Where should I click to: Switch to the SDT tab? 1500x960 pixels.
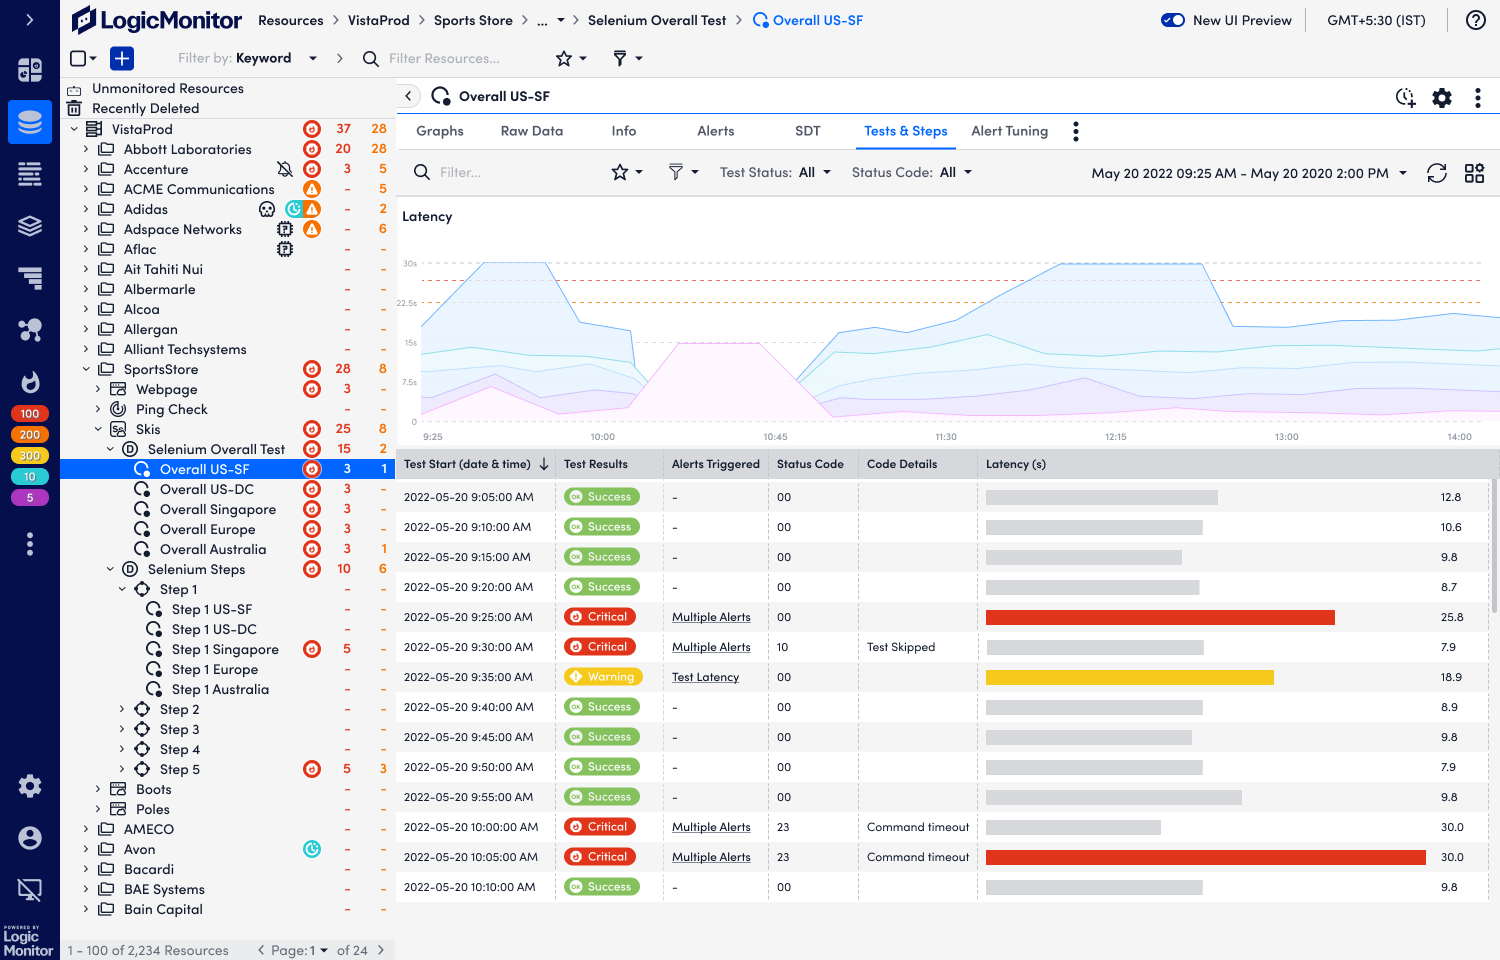(x=808, y=131)
